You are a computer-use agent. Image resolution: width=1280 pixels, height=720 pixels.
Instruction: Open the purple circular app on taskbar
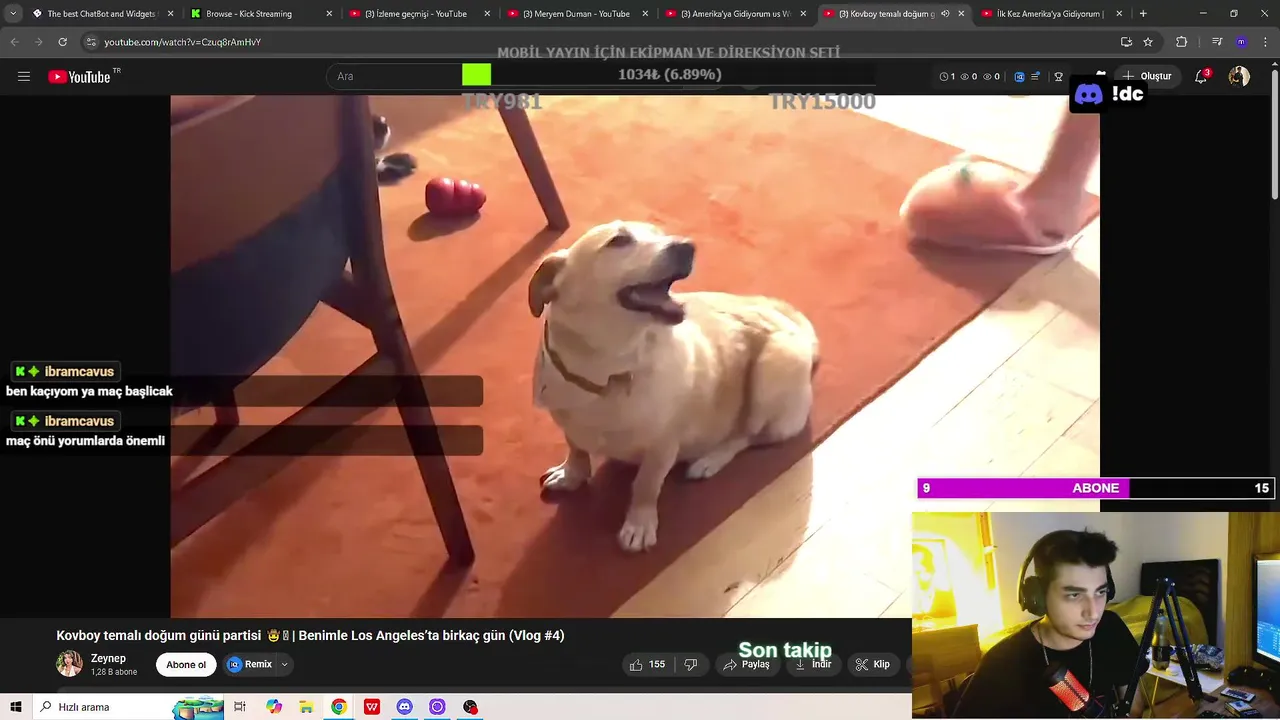(437, 707)
